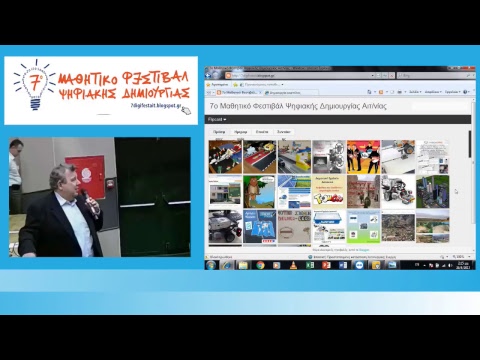This screenshot has height=360, width=480.
Task: Open the Windows Start orb
Action: pyautogui.click(x=211, y=265)
